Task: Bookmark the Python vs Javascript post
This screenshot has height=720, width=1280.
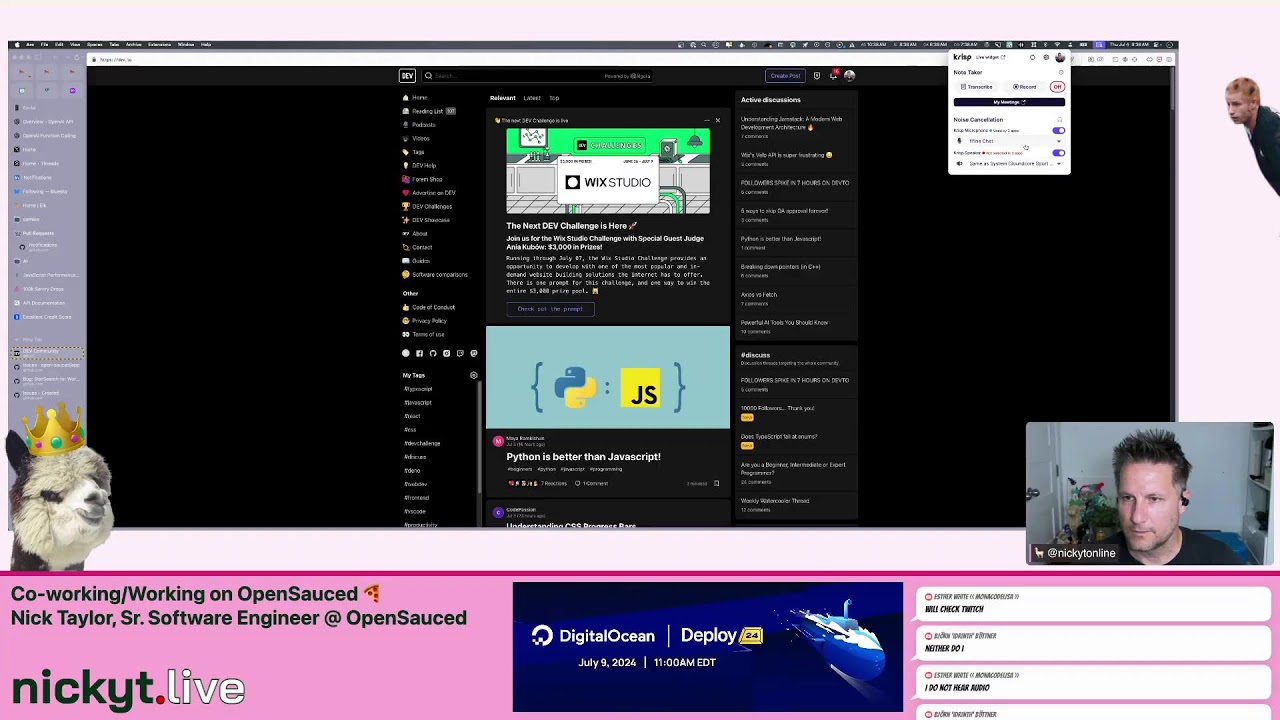Action: (716, 483)
